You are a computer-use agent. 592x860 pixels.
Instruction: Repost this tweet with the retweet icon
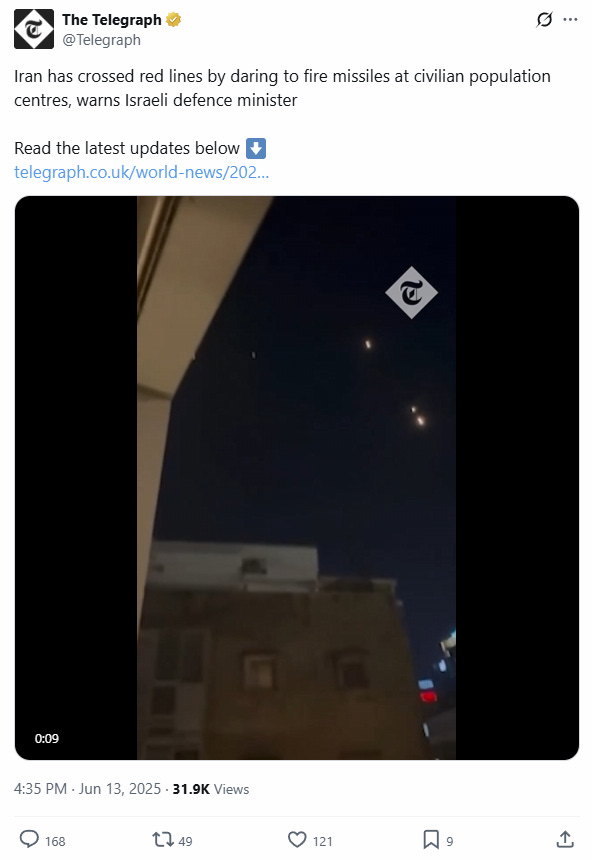tap(162, 839)
